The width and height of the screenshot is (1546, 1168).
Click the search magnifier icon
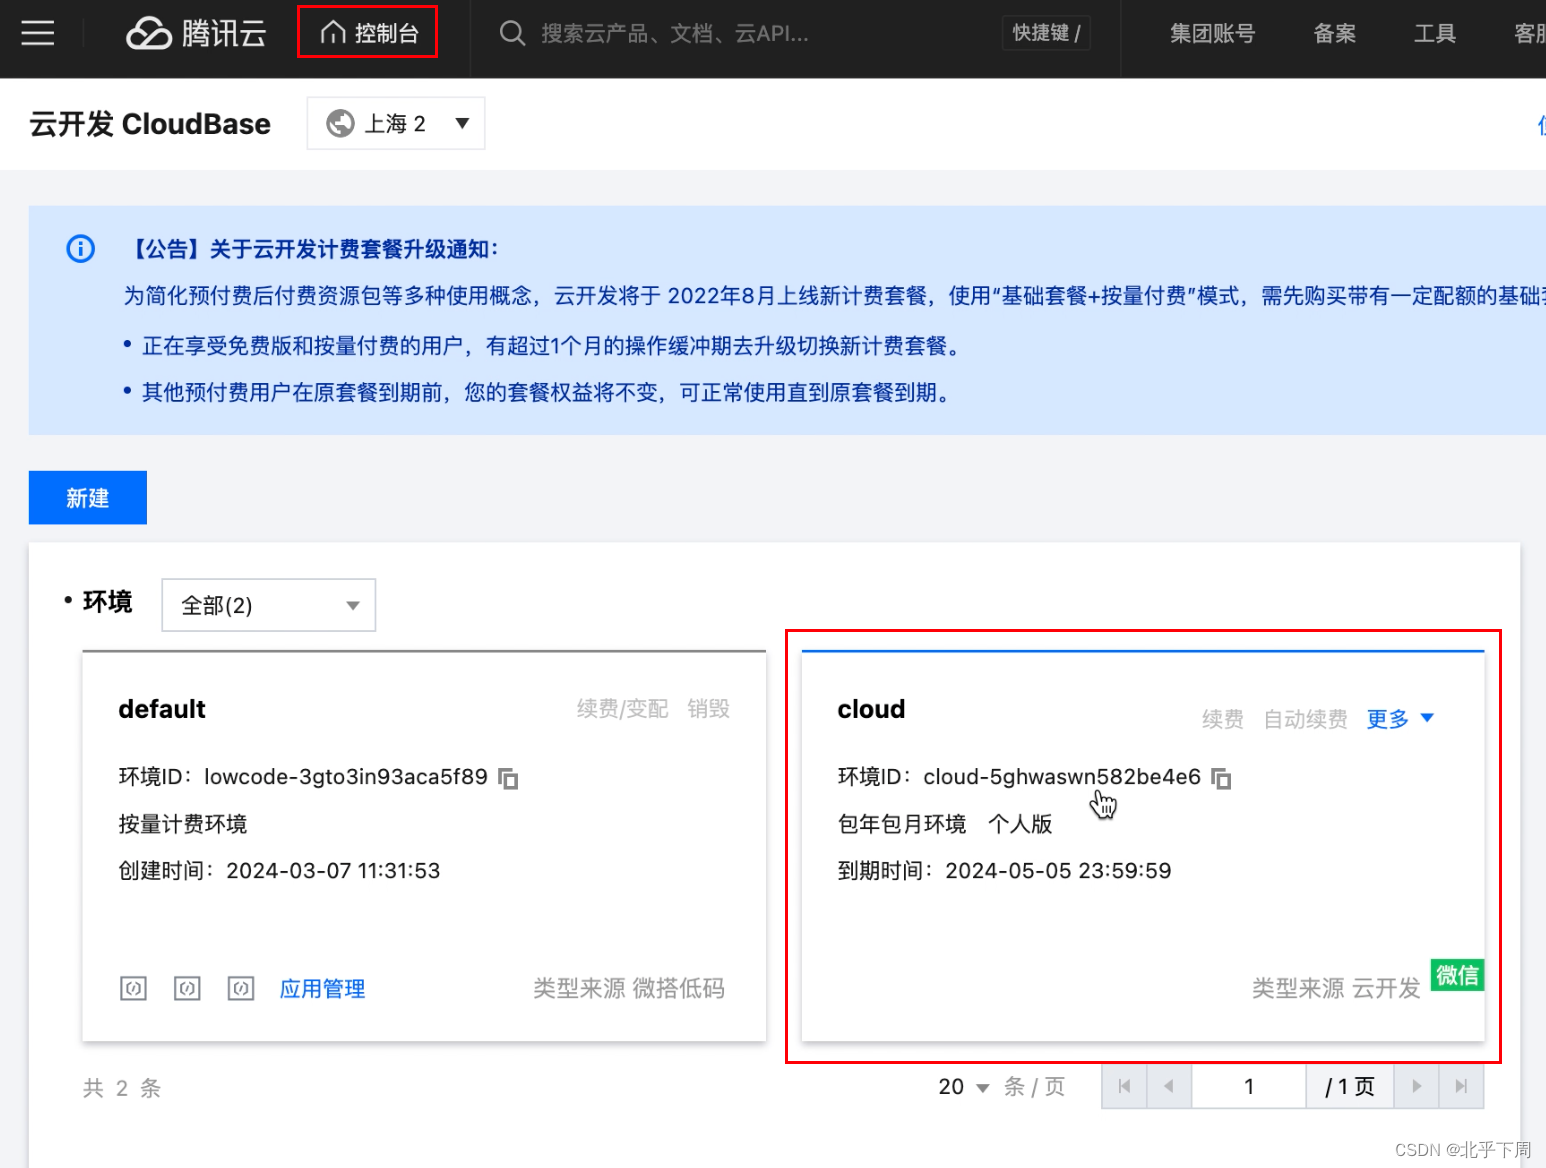point(512,33)
